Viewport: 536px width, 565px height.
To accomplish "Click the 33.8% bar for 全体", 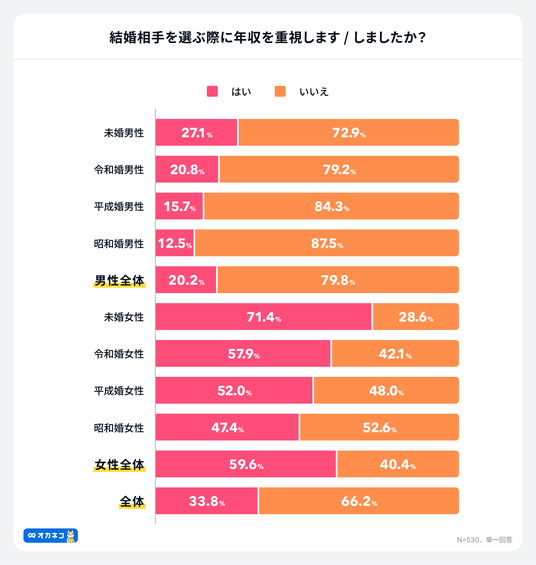I will (x=207, y=501).
